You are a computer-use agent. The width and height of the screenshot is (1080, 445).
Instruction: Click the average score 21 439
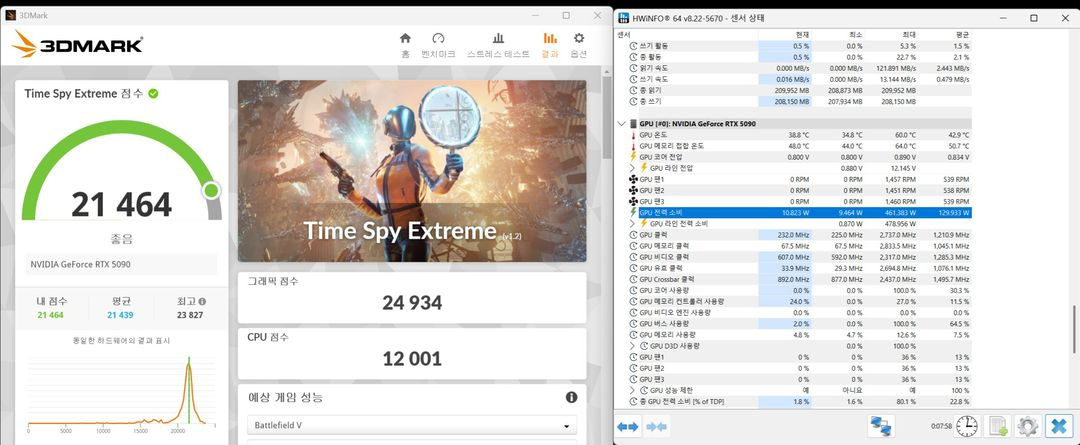[121, 315]
